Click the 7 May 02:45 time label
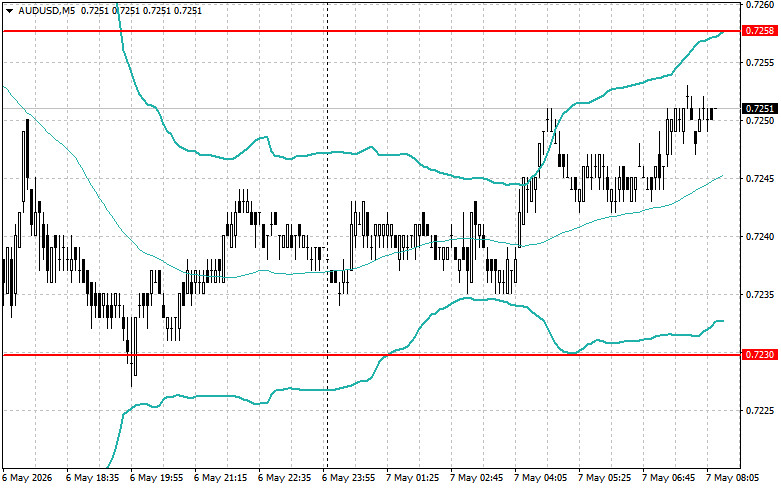The image size is (781, 489). point(477,478)
